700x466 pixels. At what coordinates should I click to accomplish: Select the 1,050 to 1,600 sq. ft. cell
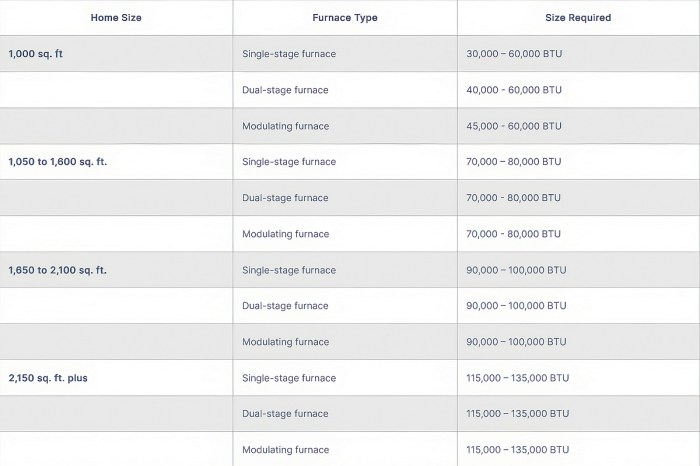(58, 162)
